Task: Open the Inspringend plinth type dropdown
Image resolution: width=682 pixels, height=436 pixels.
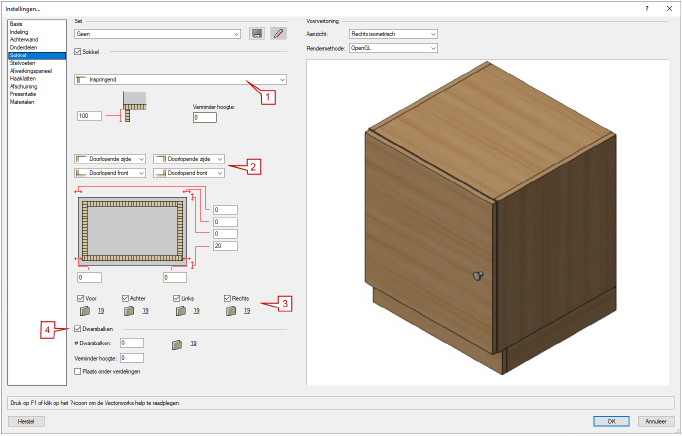Action: [181, 80]
